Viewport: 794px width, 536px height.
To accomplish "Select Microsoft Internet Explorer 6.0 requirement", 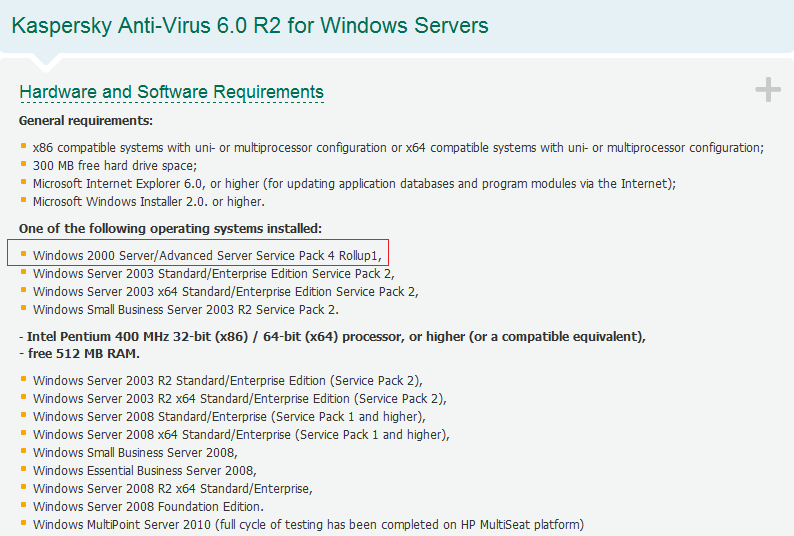I will click(354, 183).
